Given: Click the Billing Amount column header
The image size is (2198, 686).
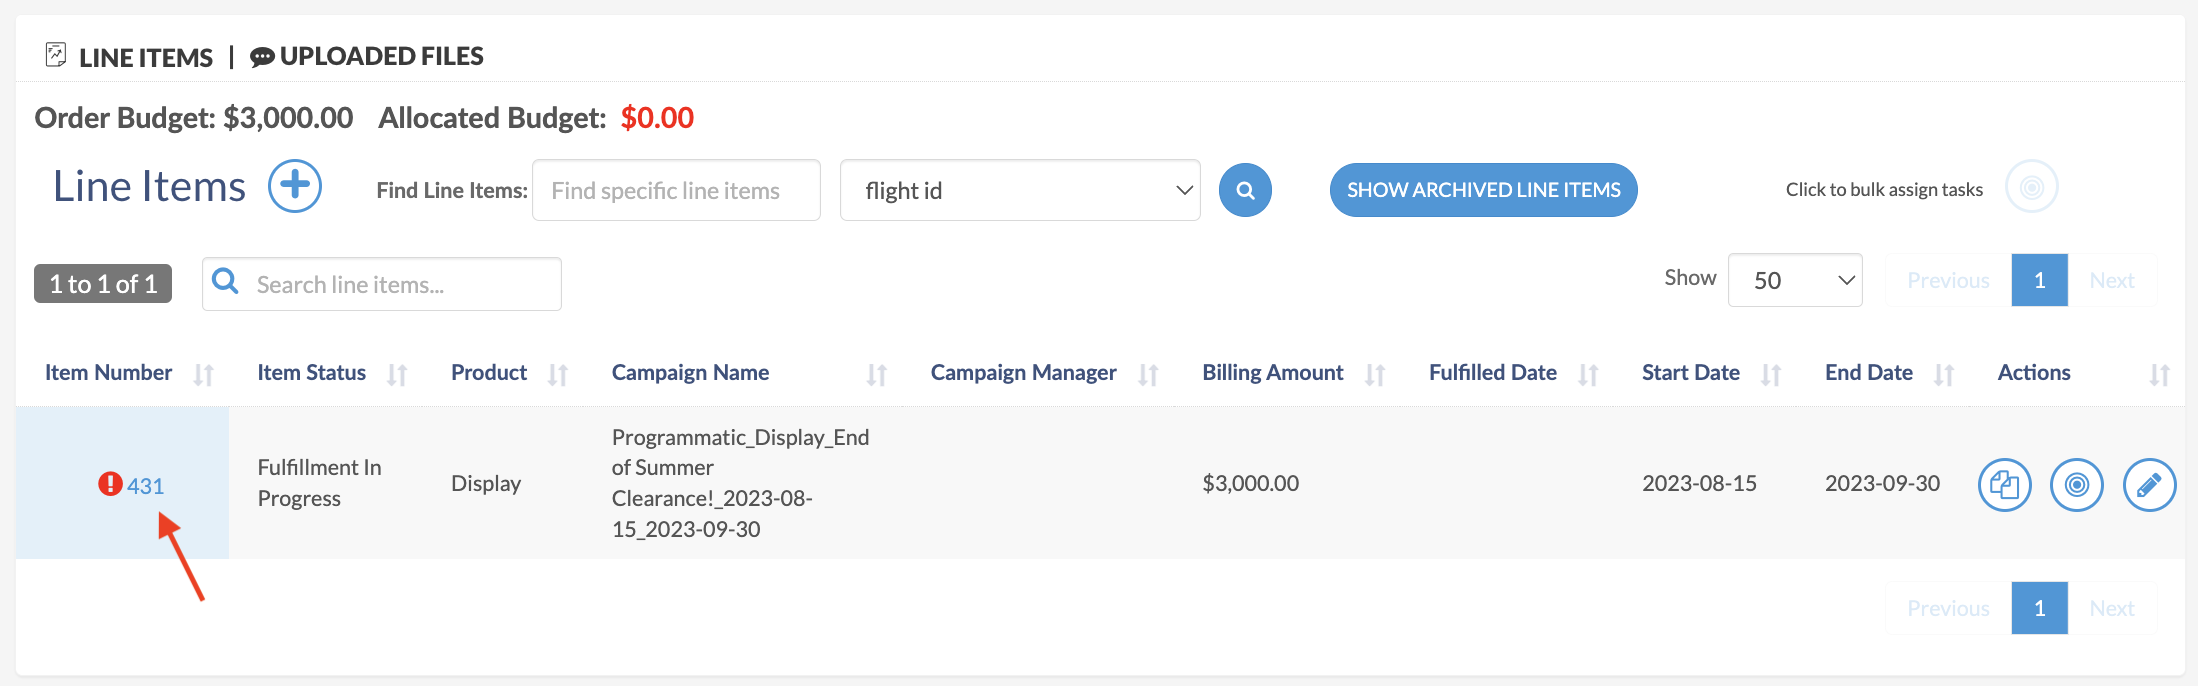Looking at the screenshot, I should tap(1272, 373).
